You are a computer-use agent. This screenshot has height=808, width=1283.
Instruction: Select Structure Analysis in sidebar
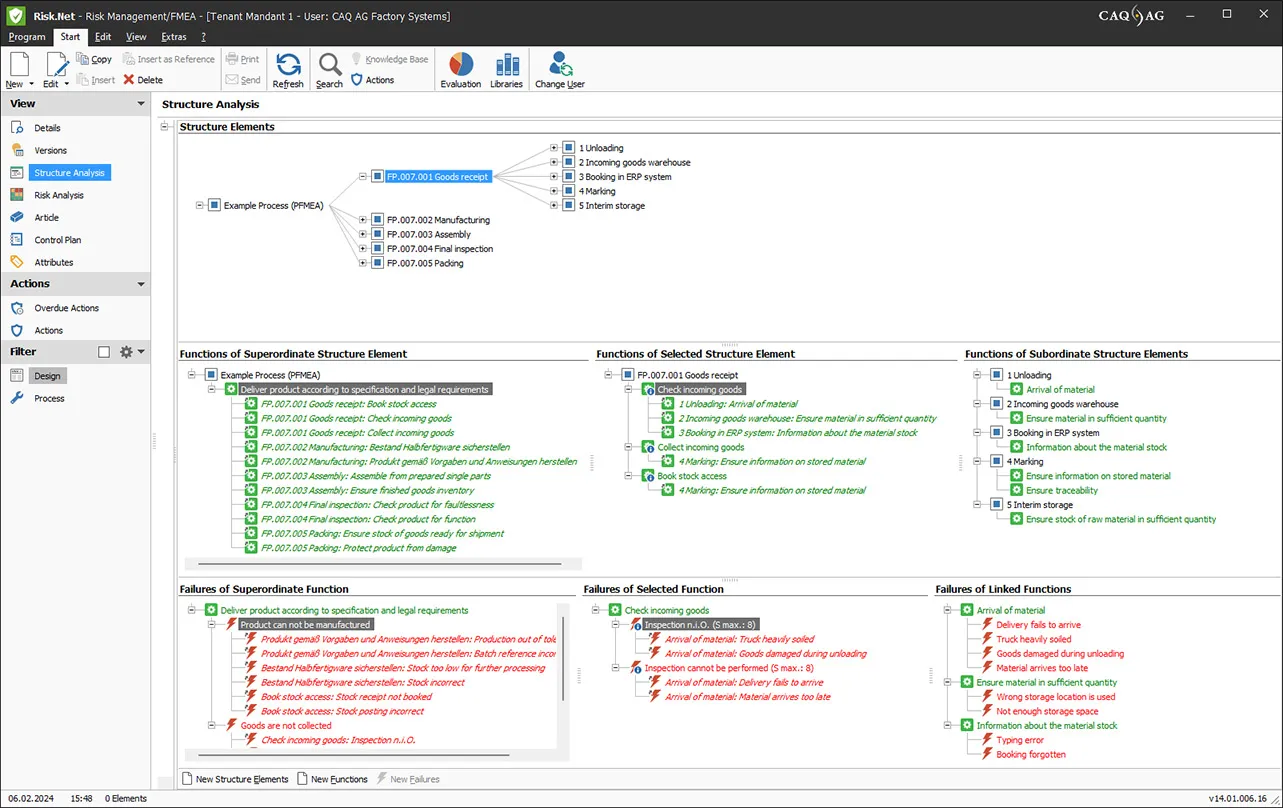click(x=69, y=173)
